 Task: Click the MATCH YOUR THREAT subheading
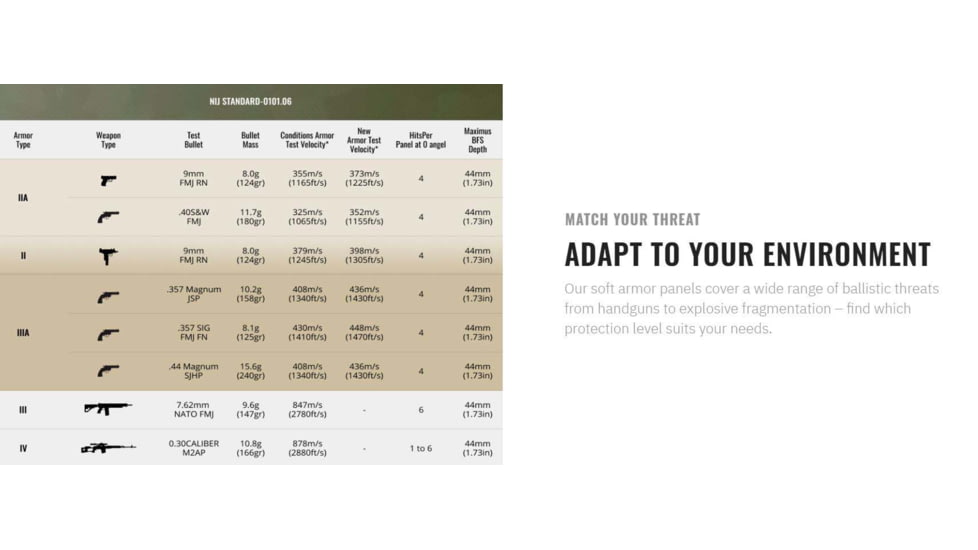[632, 220]
